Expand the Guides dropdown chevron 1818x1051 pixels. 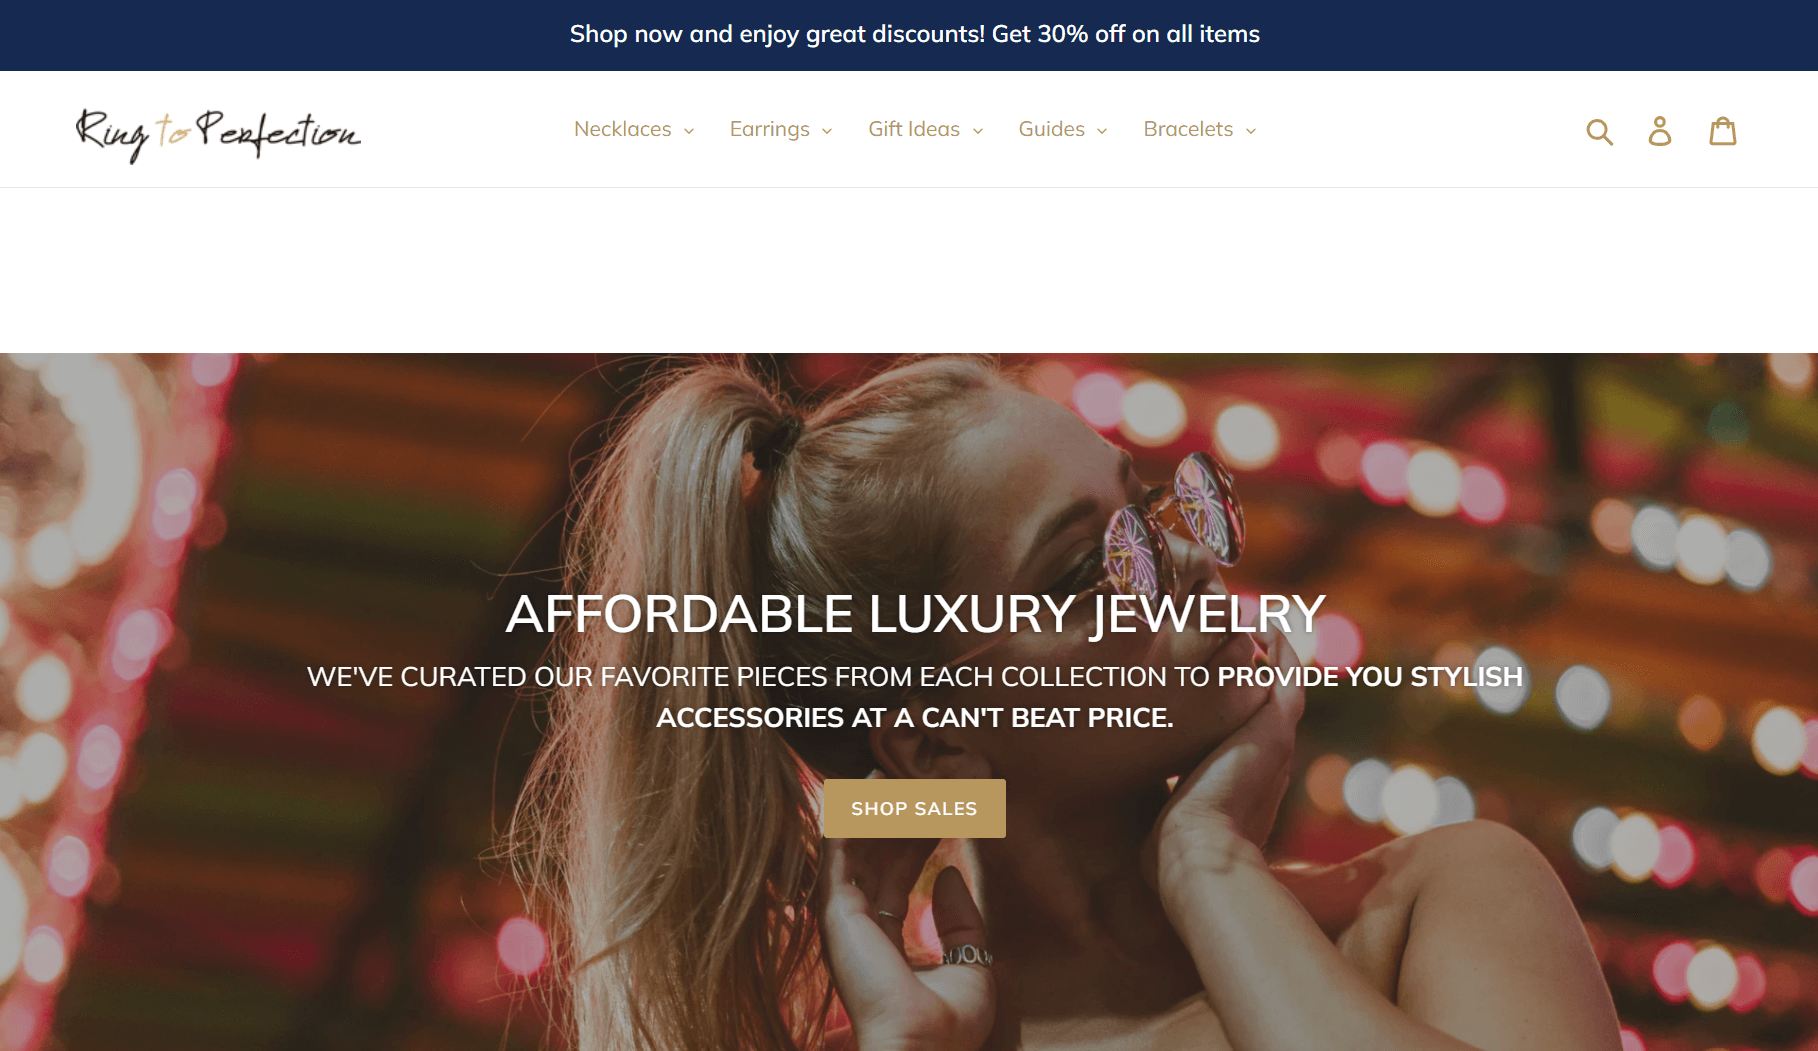(1102, 131)
